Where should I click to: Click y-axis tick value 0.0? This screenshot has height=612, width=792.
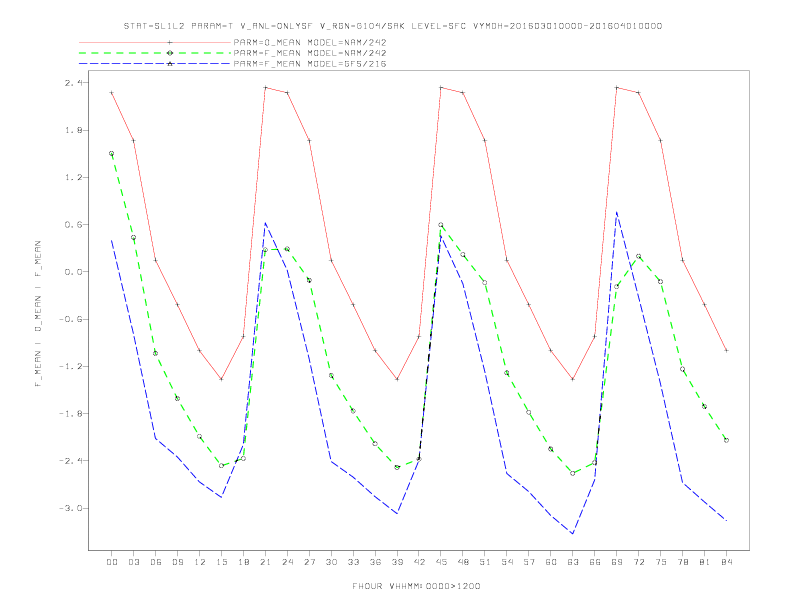click(73, 272)
